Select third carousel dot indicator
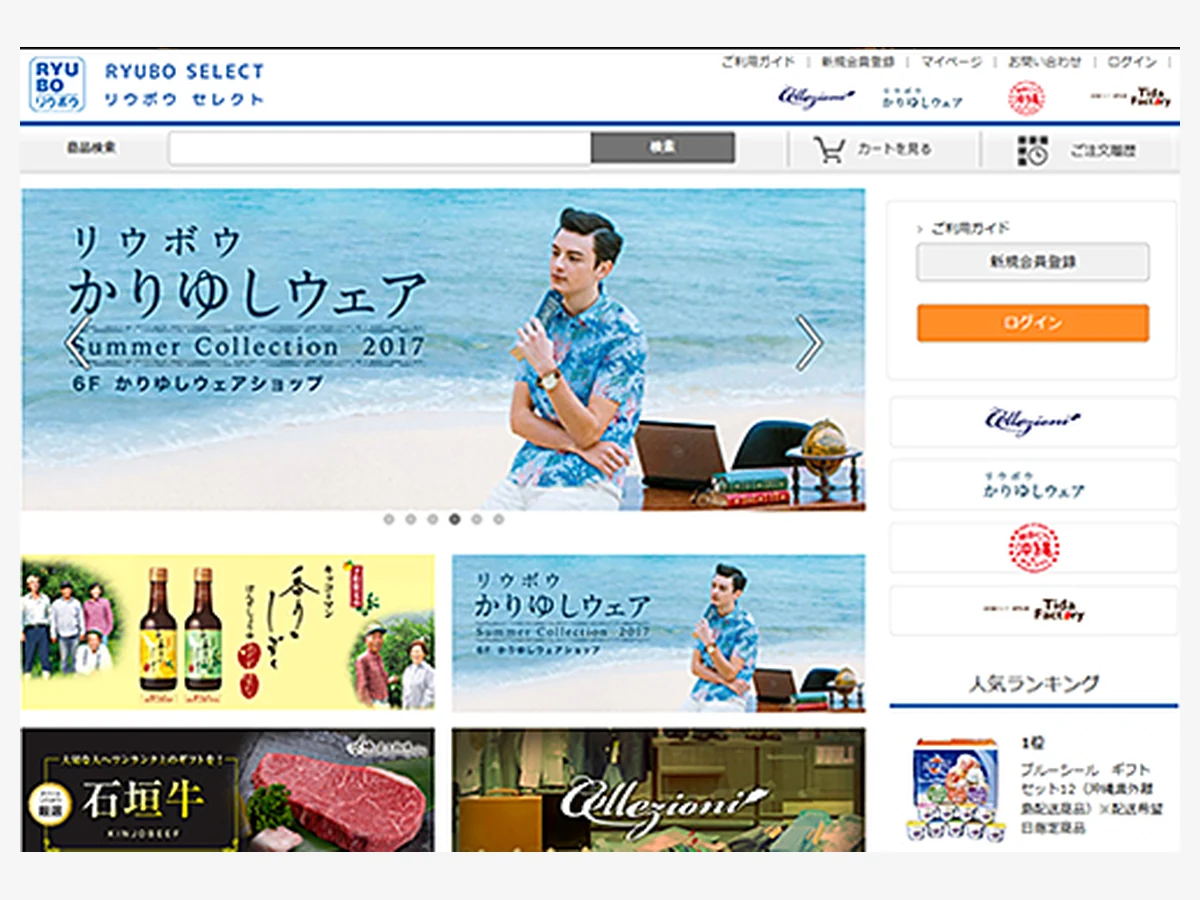 [x=432, y=519]
